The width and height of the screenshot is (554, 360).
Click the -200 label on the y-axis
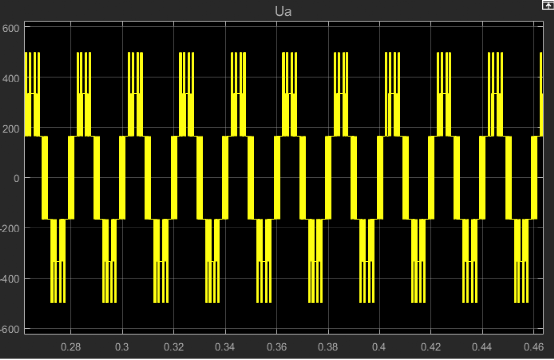[10, 229]
